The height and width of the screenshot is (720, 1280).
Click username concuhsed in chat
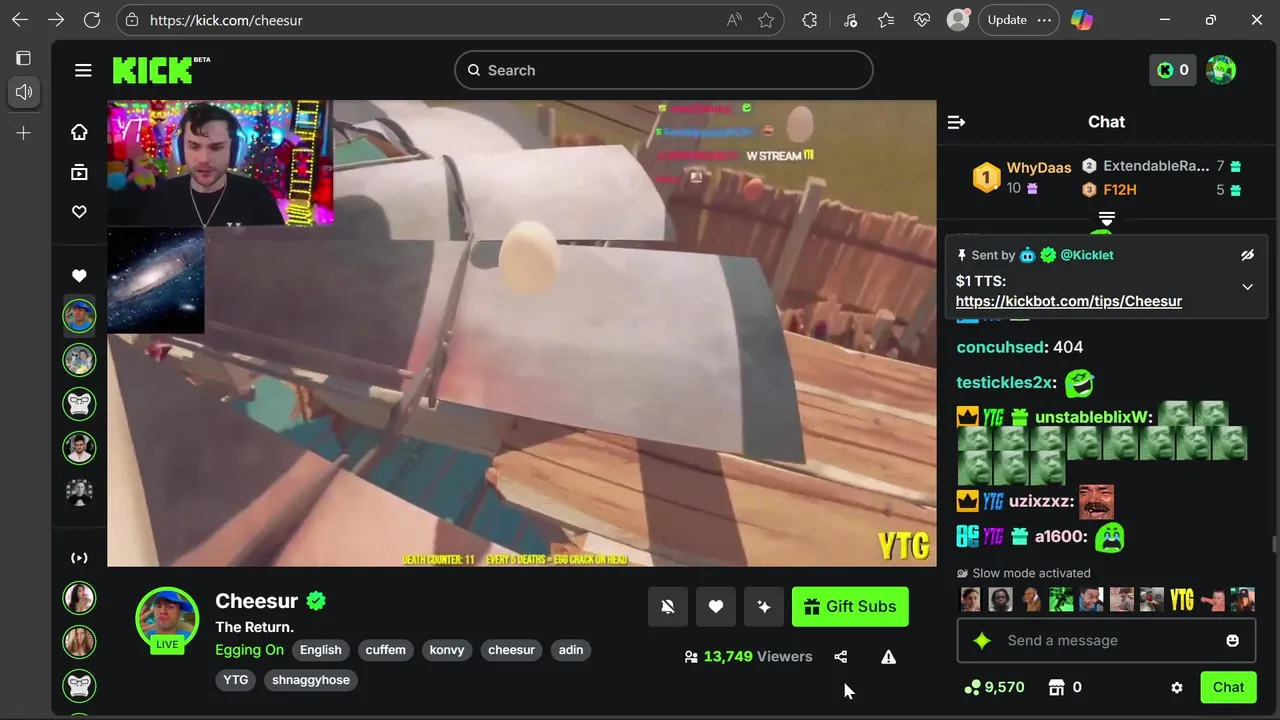coord(1000,347)
